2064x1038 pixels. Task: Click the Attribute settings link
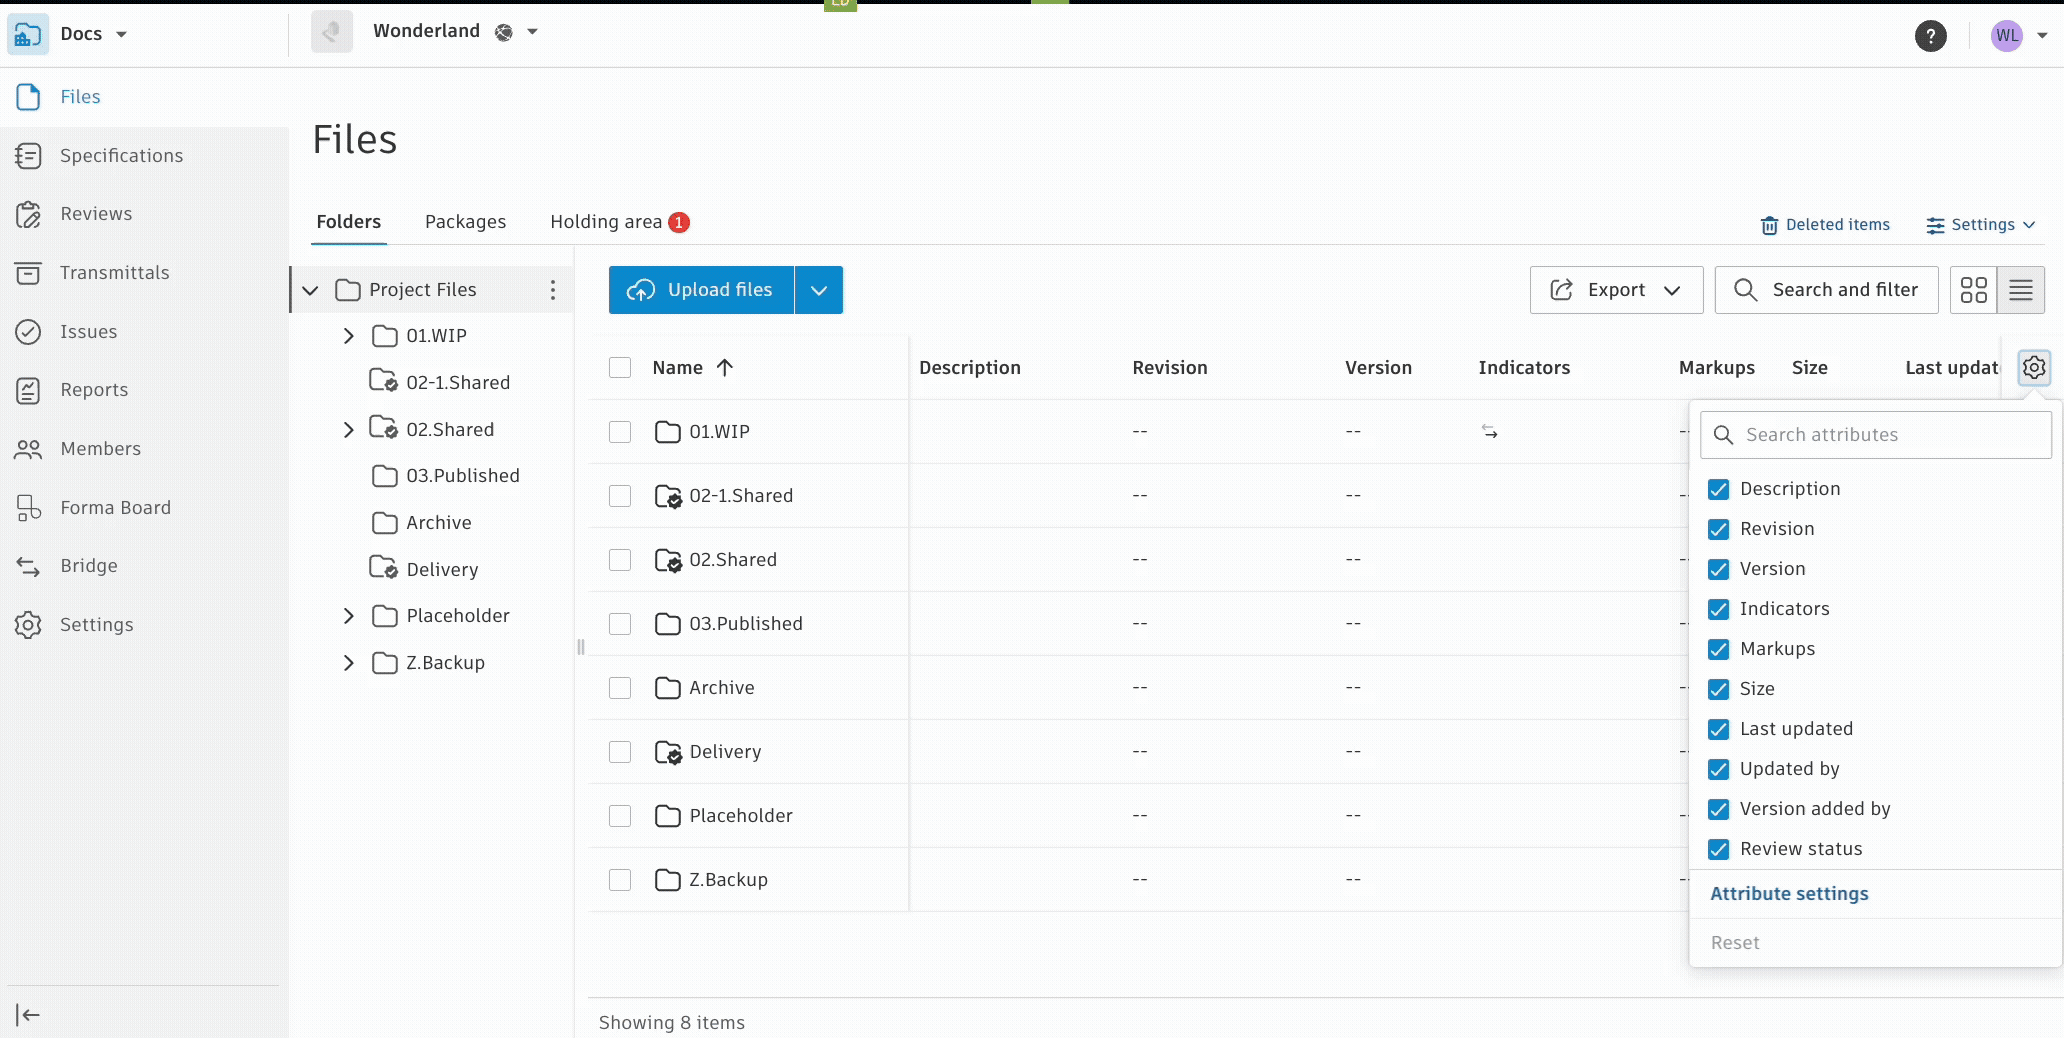tap(1789, 894)
